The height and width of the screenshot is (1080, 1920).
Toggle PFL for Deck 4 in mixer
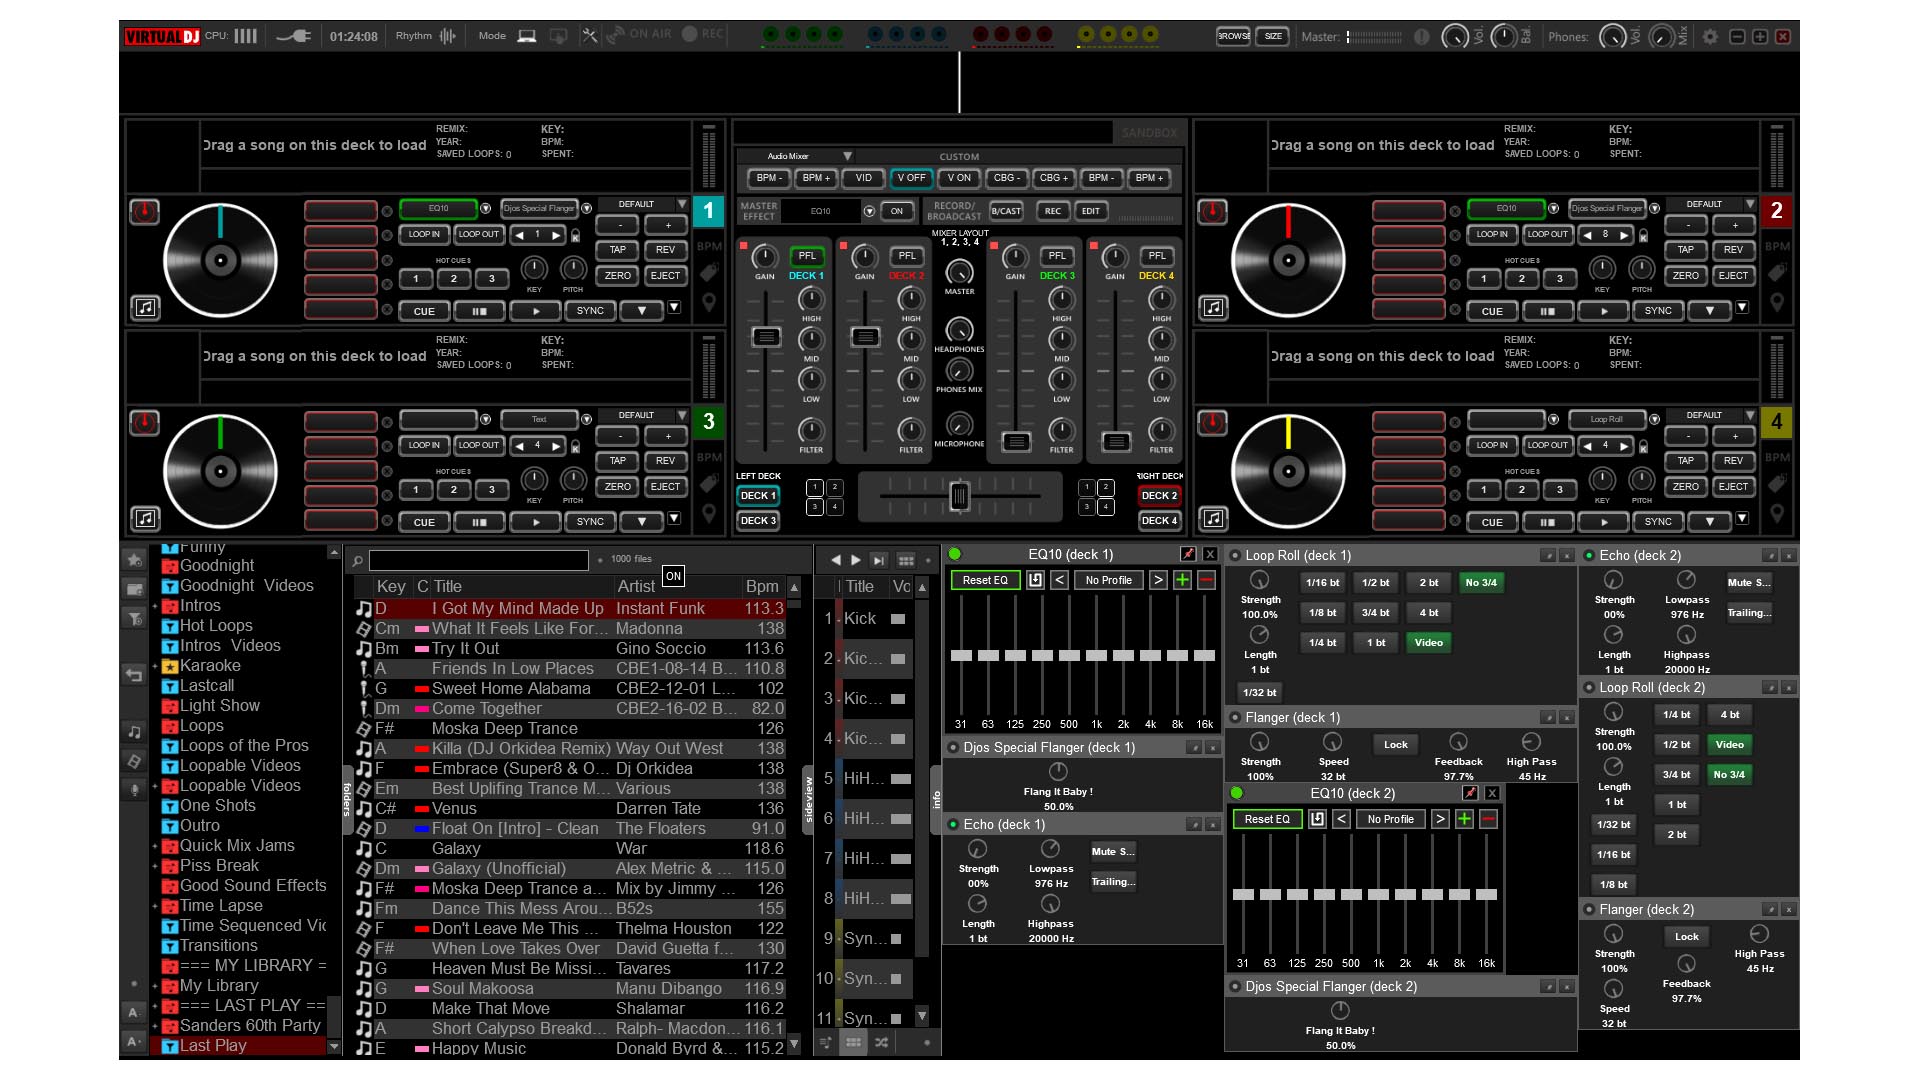1157,256
